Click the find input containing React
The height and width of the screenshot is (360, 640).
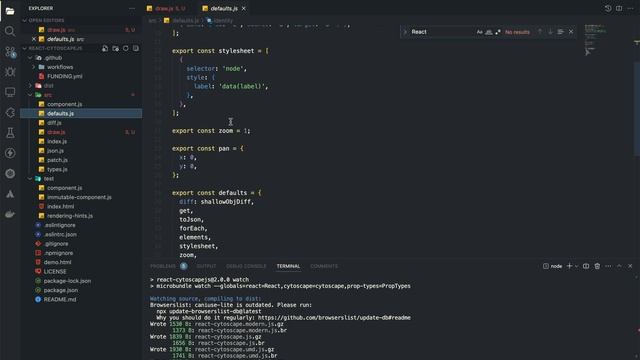point(442,32)
